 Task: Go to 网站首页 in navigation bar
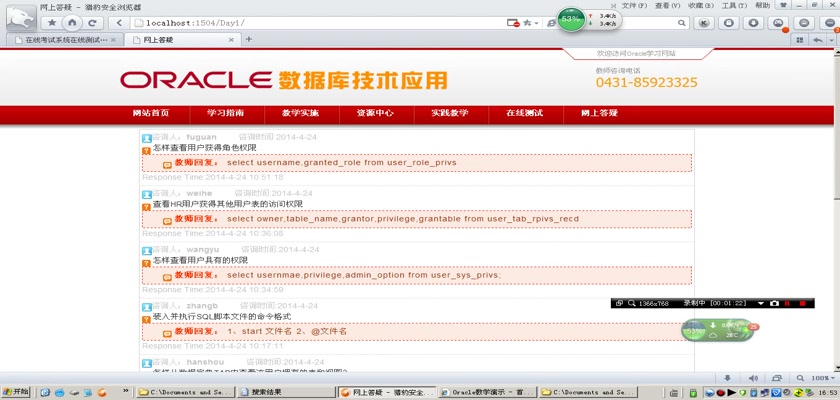coord(151,113)
